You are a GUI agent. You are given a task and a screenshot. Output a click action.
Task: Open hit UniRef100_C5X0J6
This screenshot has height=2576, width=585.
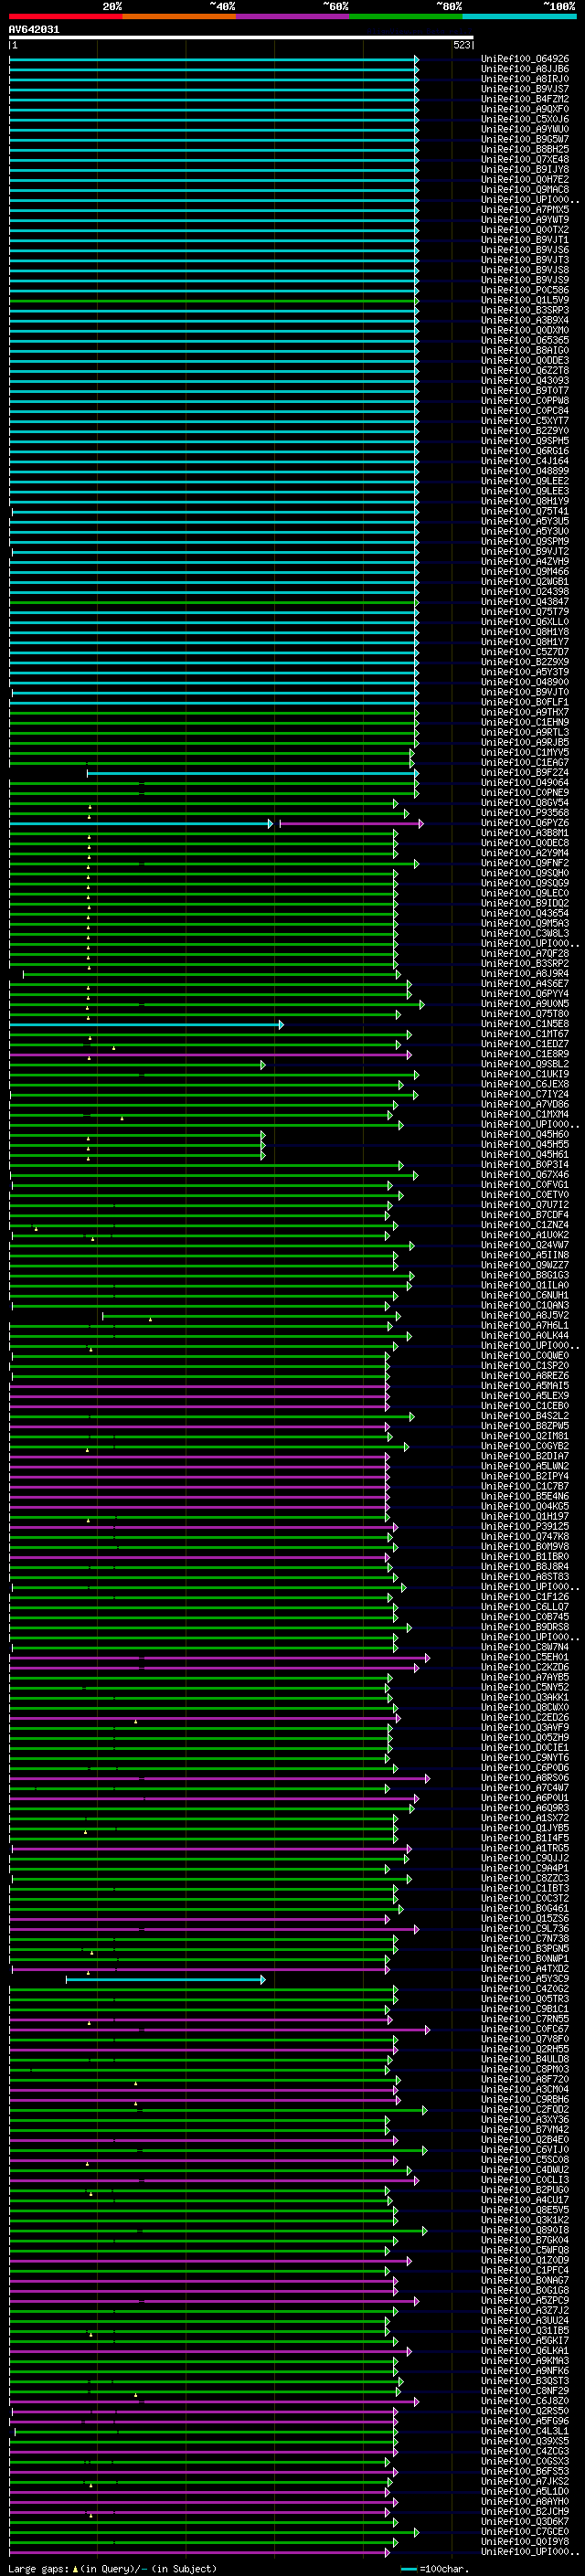tap(525, 119)
